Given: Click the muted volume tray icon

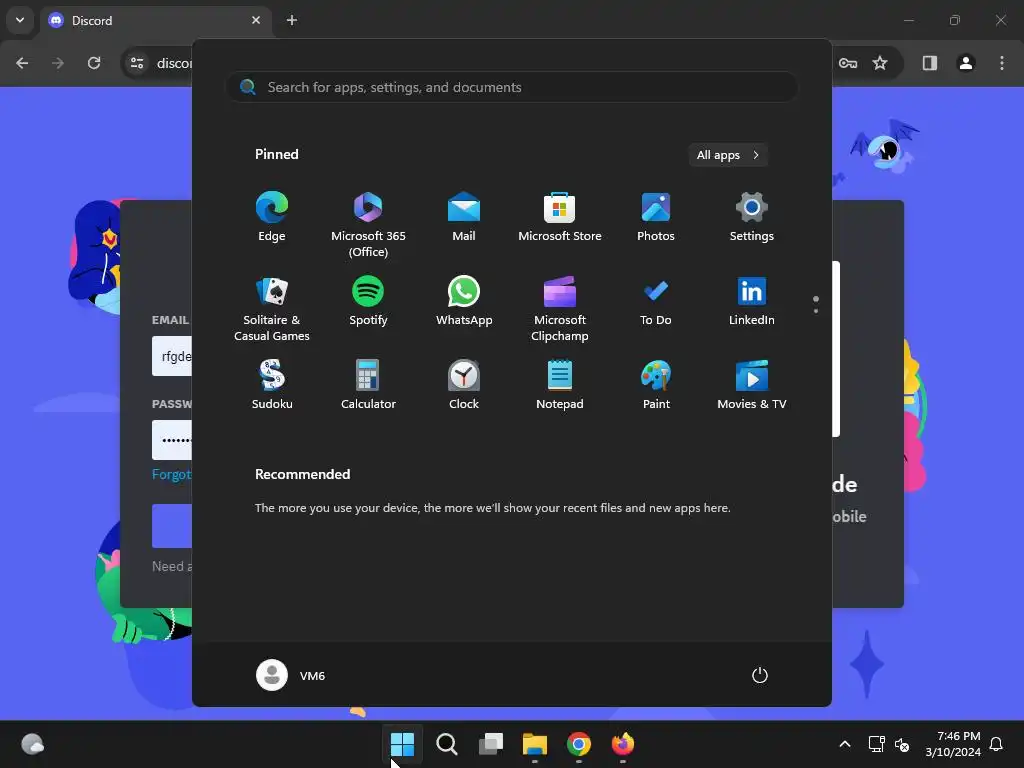Looking at the screenshot, I should click(902, 744).
